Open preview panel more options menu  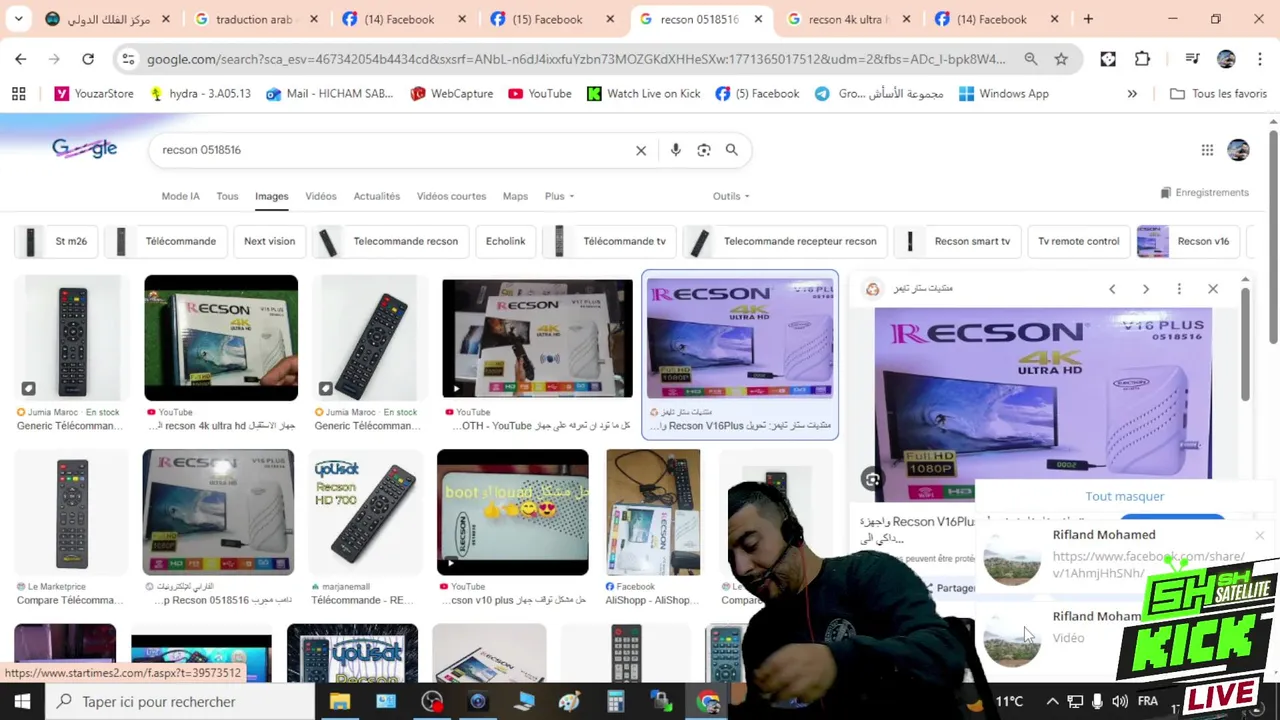tap(1179, 289)
